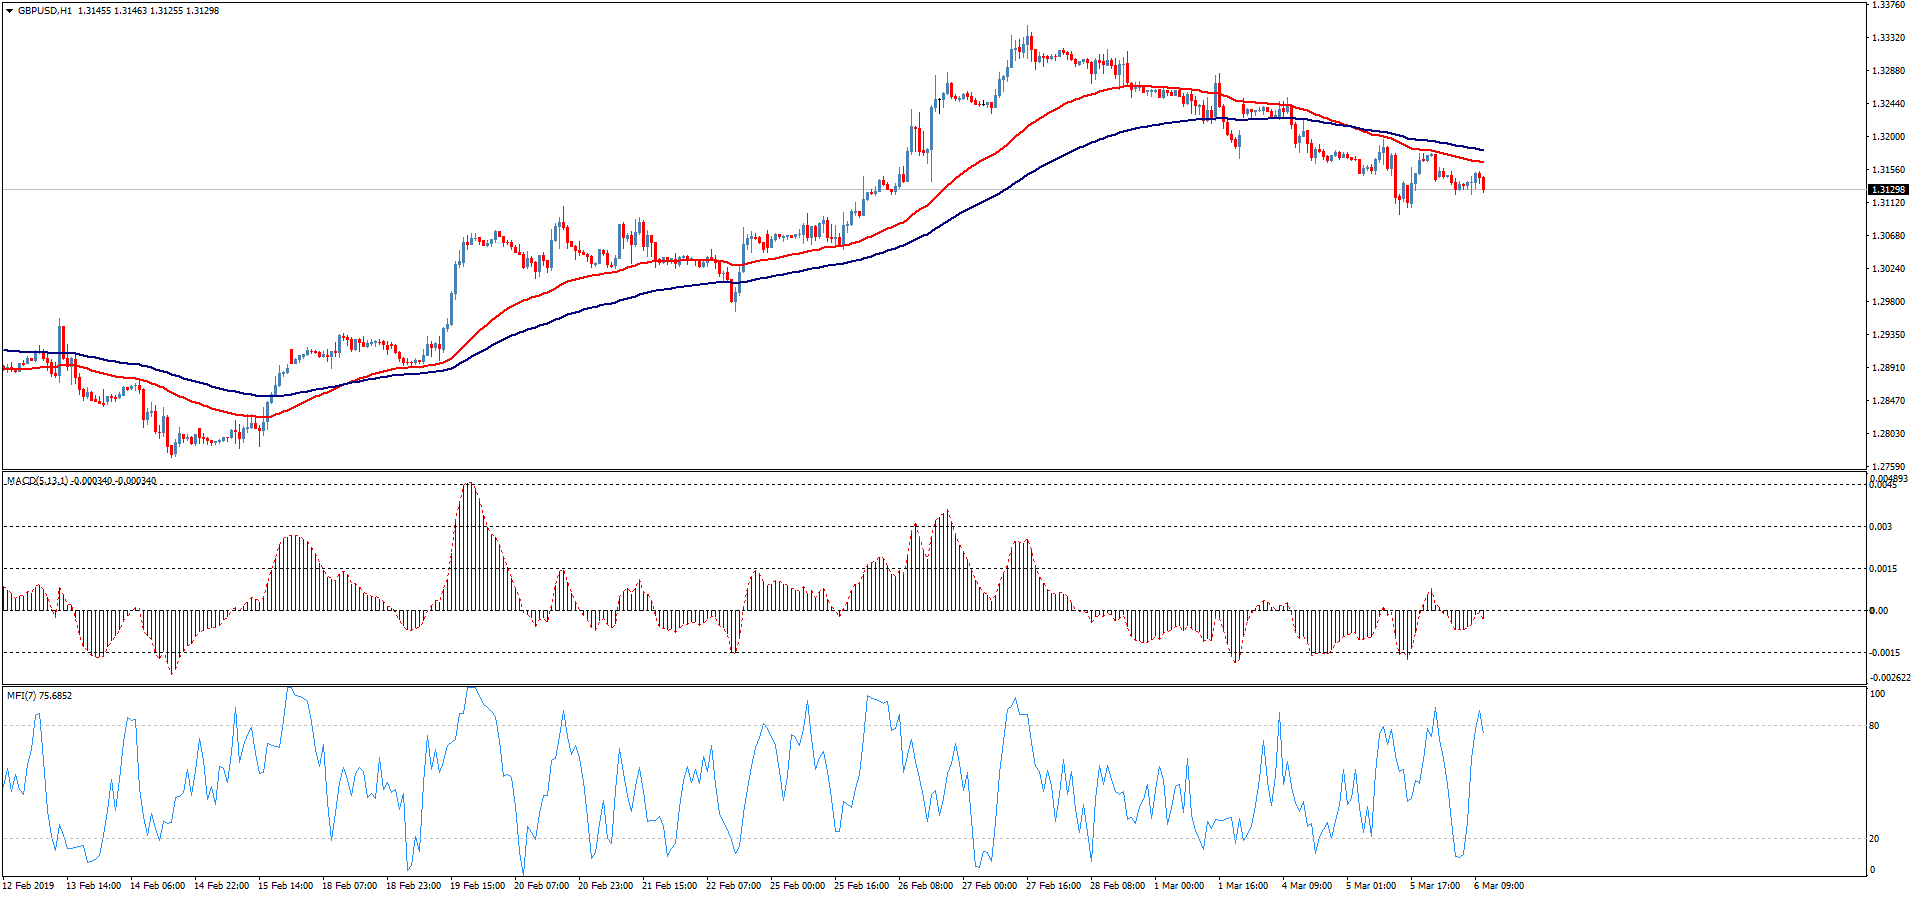The image size is (1912, 897).
Task: Click the -0.0015 level on MACD scale
Action: (x=1885, y=653)
